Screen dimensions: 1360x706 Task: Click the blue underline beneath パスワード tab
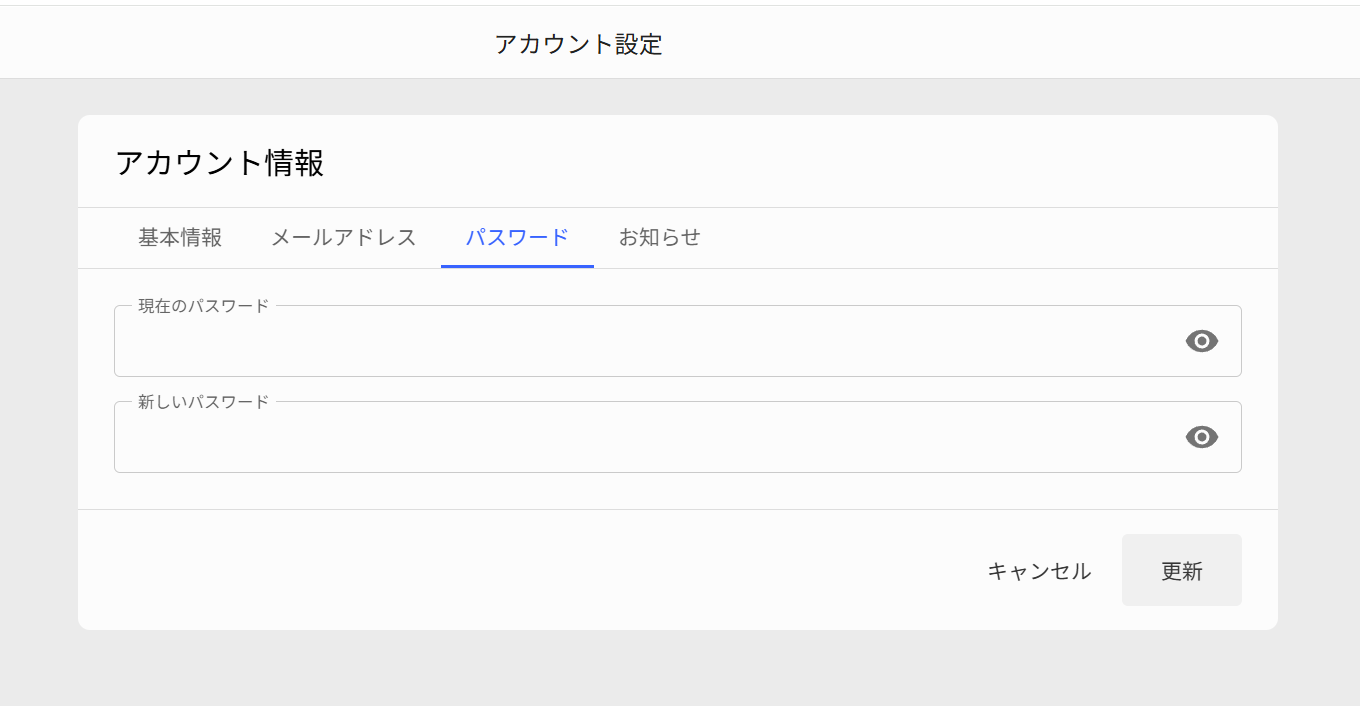tap(517, 266)
